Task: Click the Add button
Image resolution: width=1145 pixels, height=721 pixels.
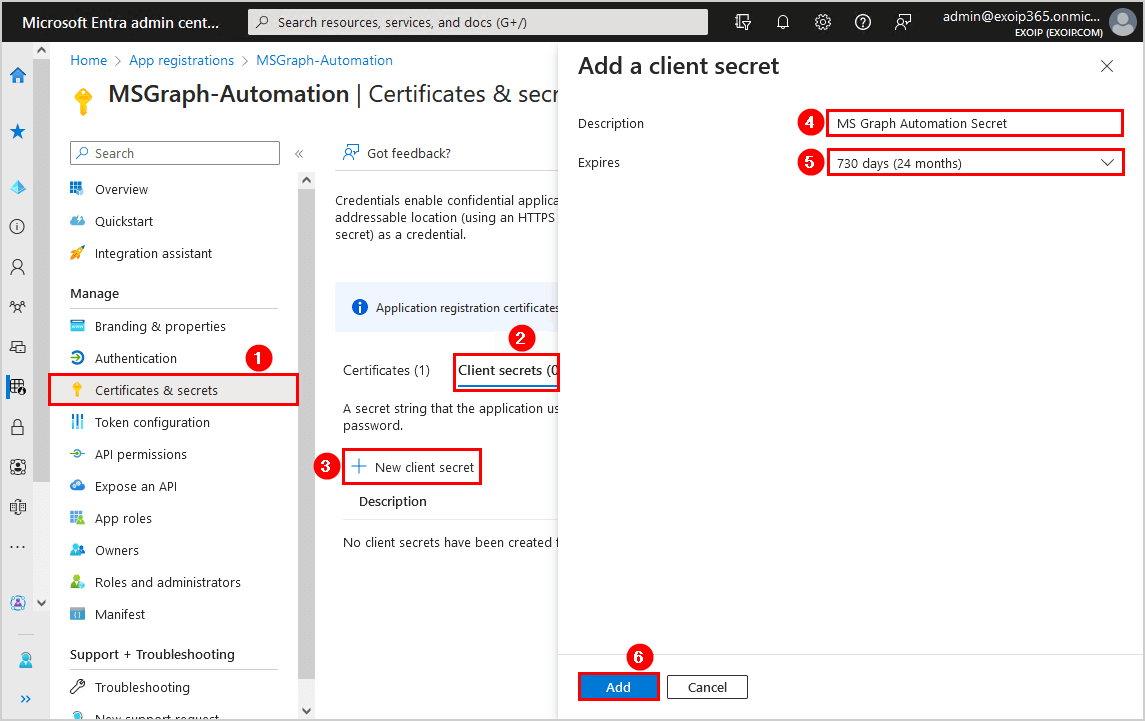Action: click(619, 687)
